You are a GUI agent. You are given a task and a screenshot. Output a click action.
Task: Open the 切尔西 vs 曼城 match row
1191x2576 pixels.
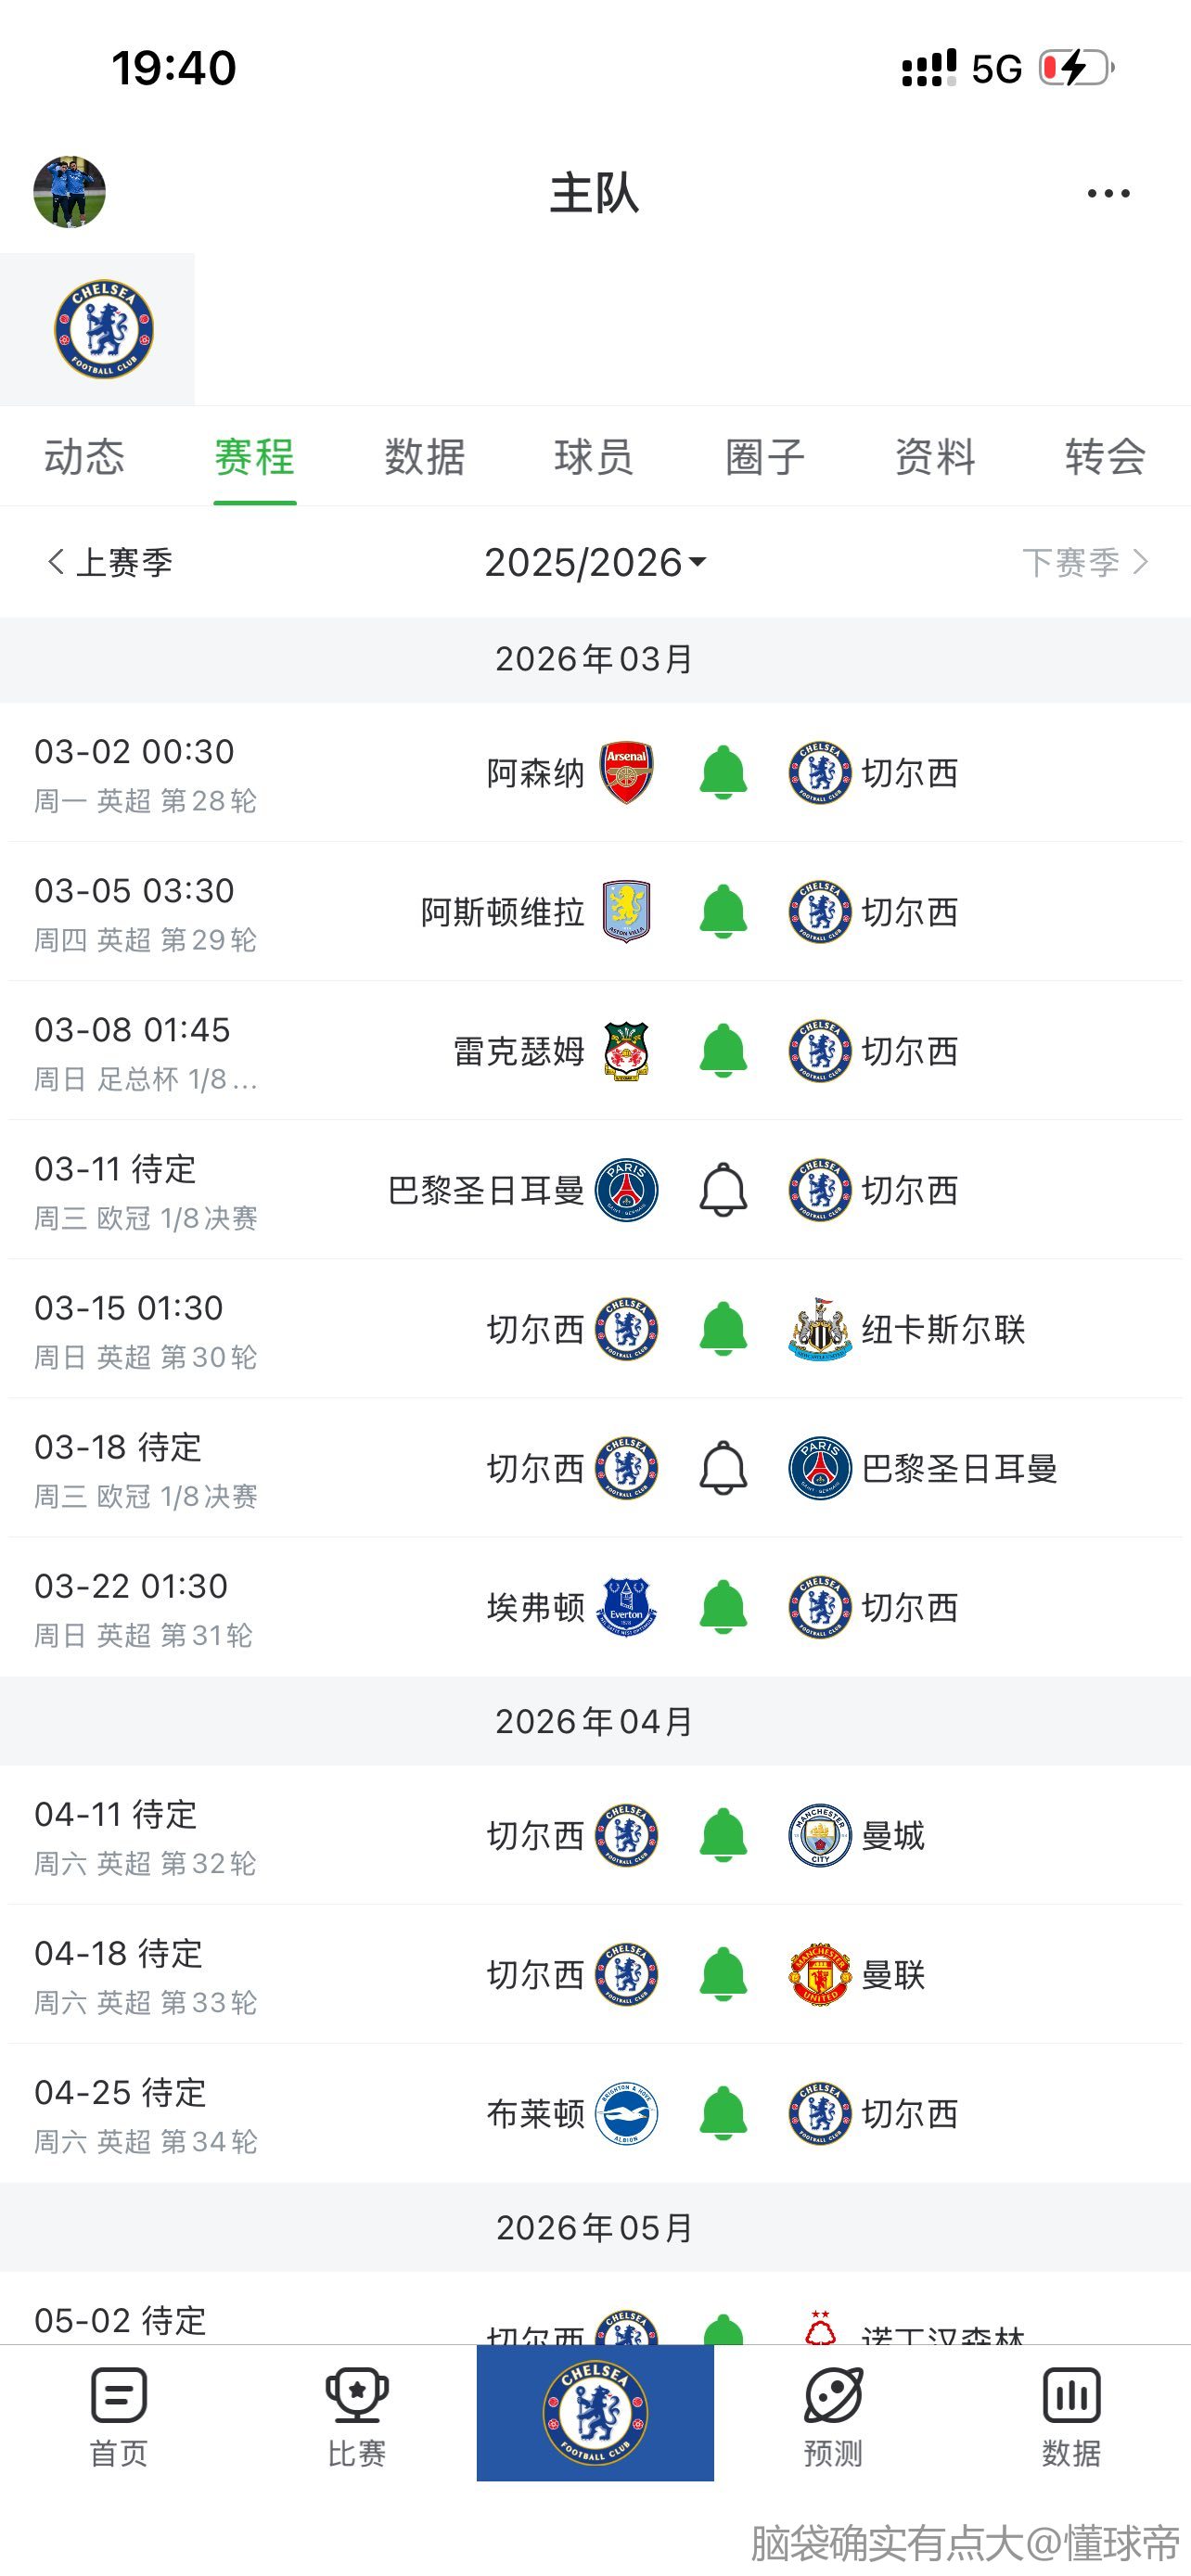[300, 1836]
